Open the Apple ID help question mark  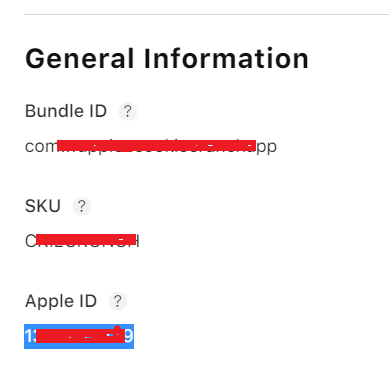pyautogui.click(x=118, y=301)
